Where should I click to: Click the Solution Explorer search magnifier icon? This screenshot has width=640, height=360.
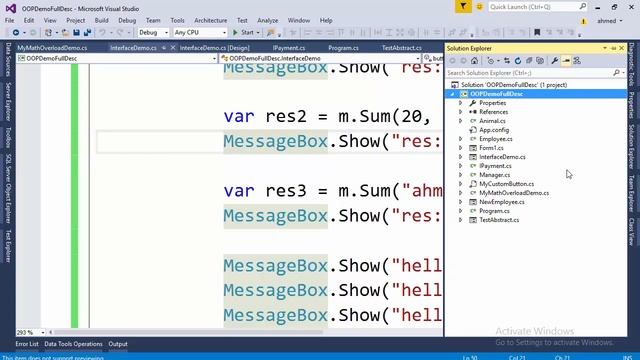pos(616,73)
